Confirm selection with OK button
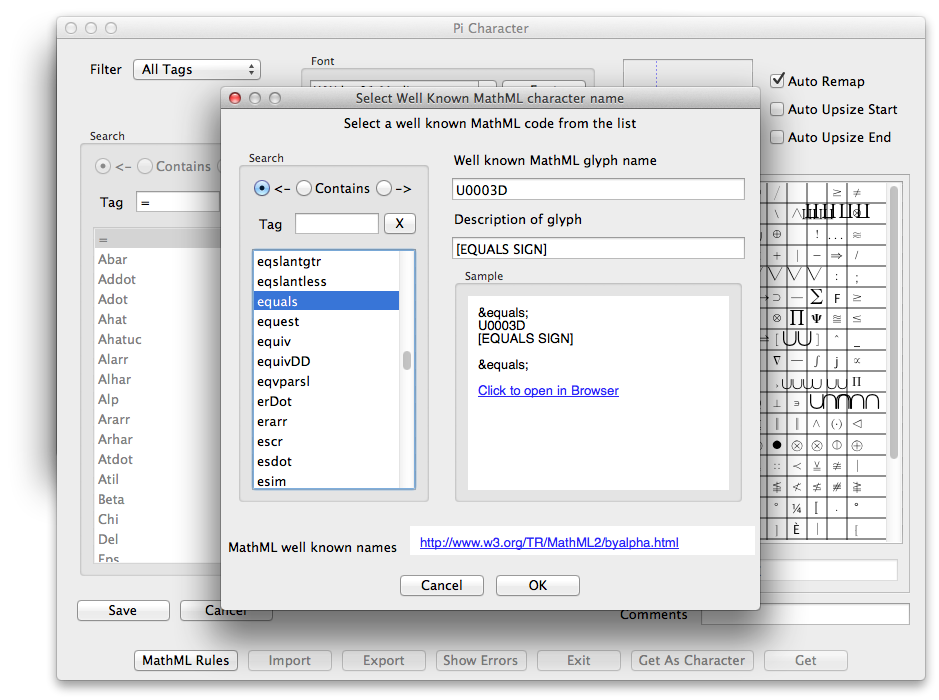Viewport: 939px width, 700px height. (537, 585)
